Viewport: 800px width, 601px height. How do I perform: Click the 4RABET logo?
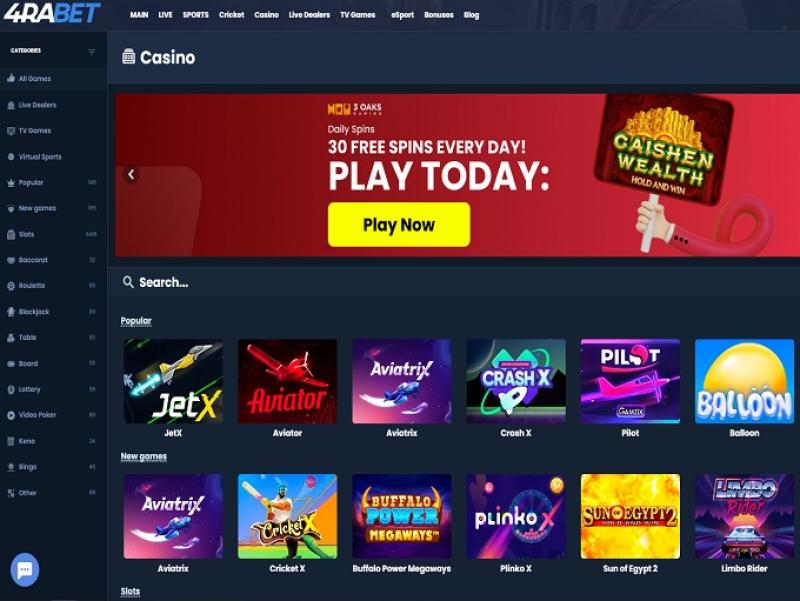click(x=52, y=13)
